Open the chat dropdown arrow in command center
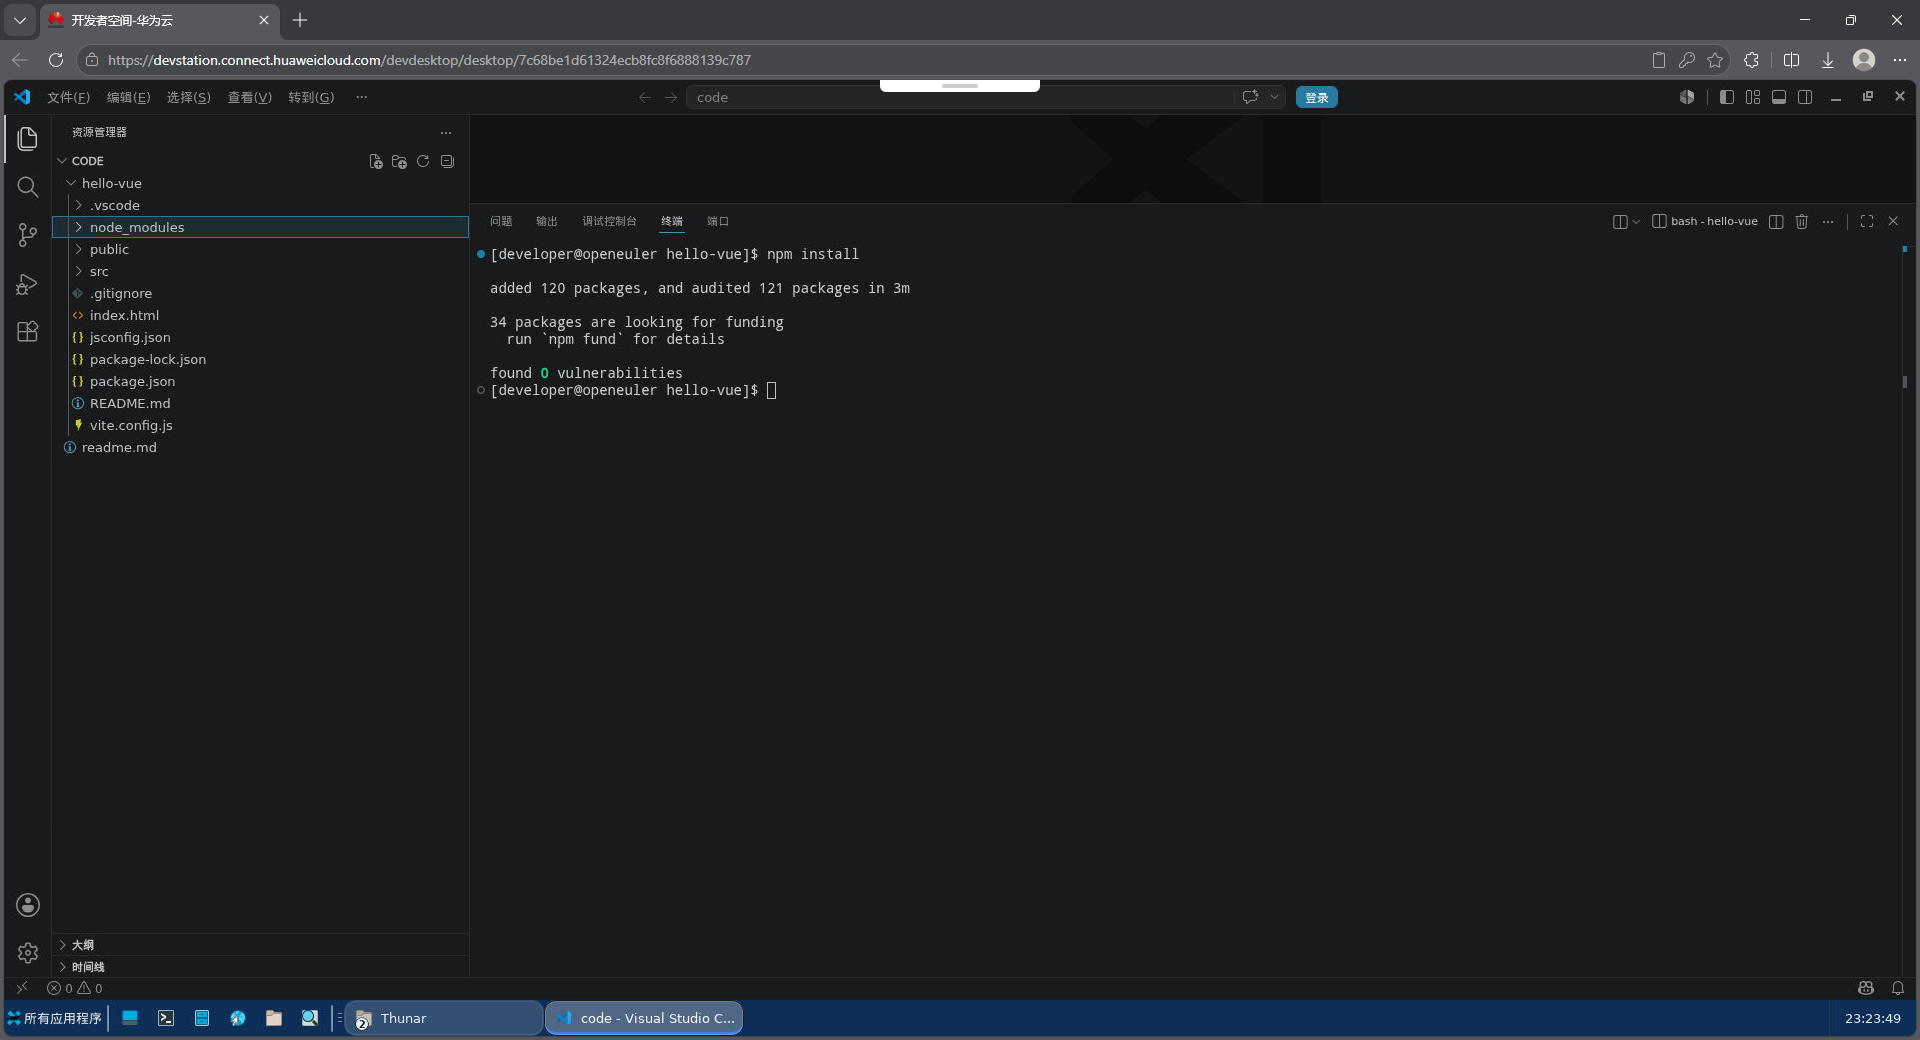 click(x=1274, y=97)
